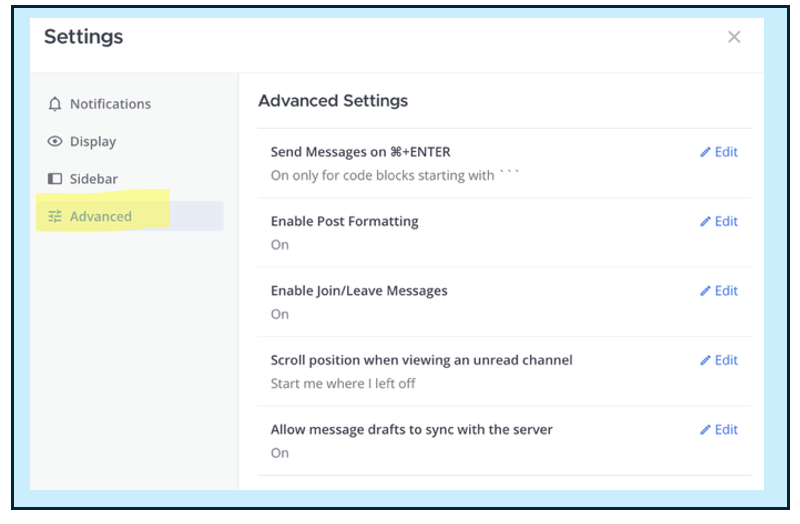
Task: Click the Notifications bell icon
Action: coord(55,104)
